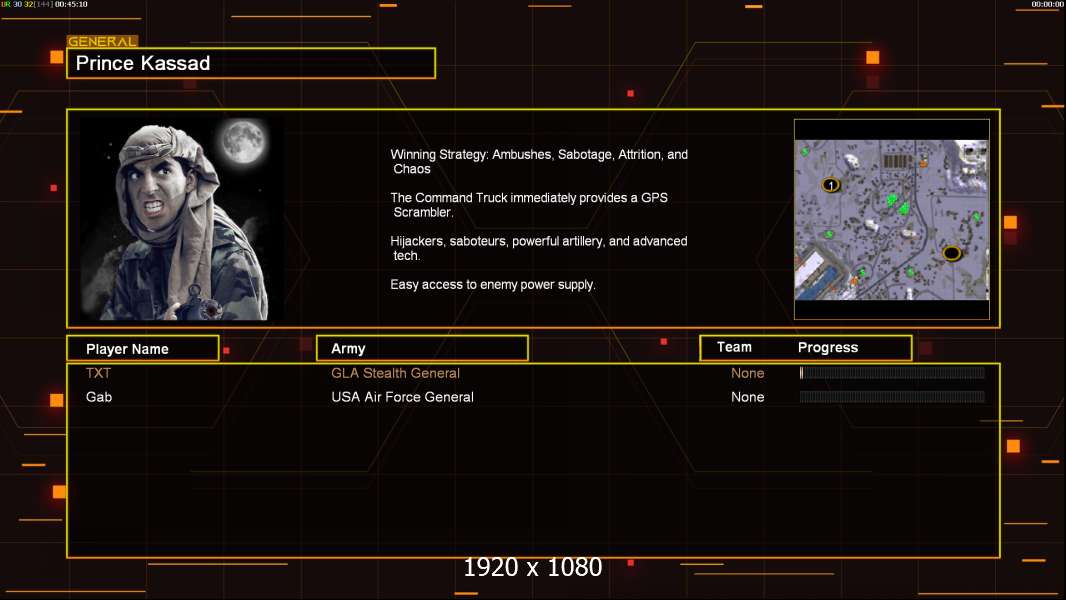This screenshot has width=1066, height=600.
Task: Click the snowy map preview thumbnail
Action: (x=892, y=219)
